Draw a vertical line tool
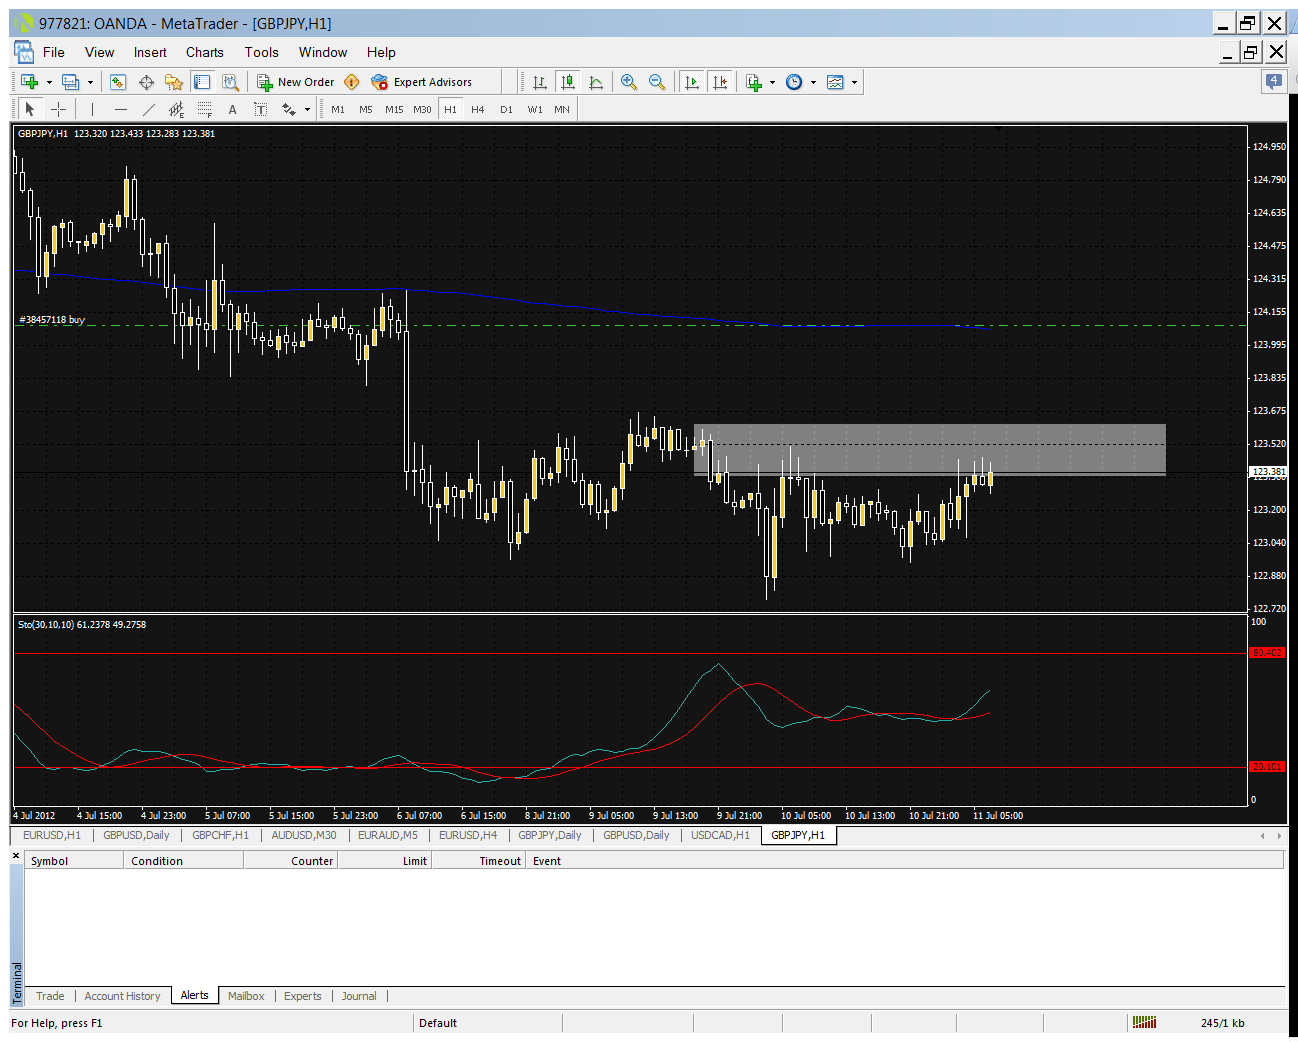Screen dimensions: 1298x1042 [x=92, y=109]
